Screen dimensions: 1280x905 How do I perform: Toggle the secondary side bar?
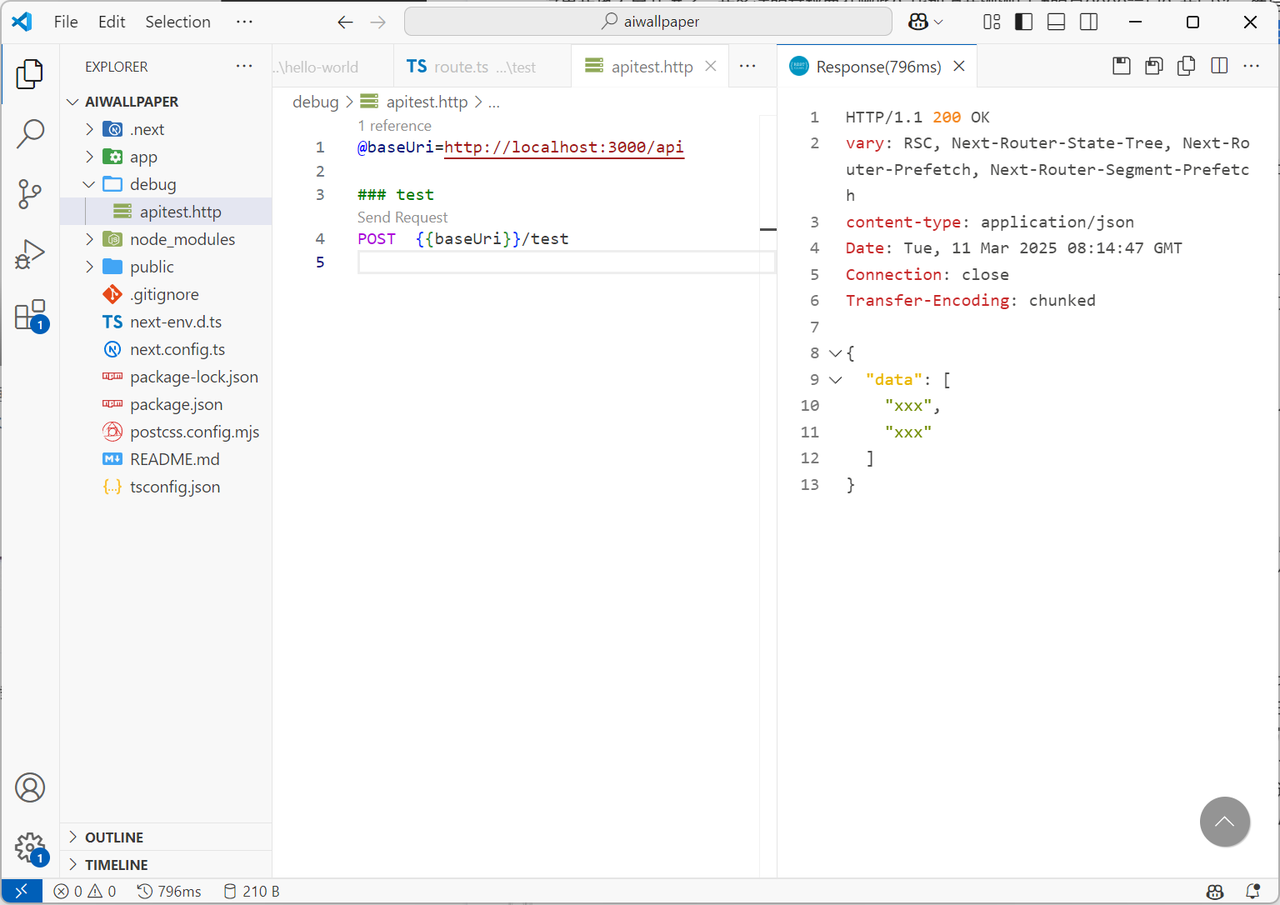[x=1089, y=22]
